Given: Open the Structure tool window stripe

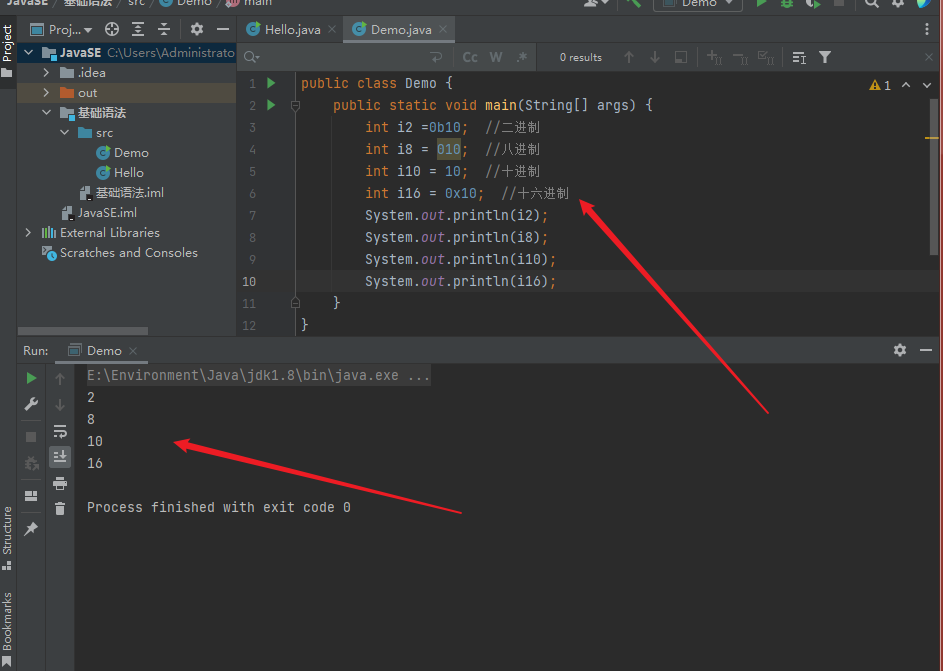Looking at the screenshot, I should (x=7, y=538).
